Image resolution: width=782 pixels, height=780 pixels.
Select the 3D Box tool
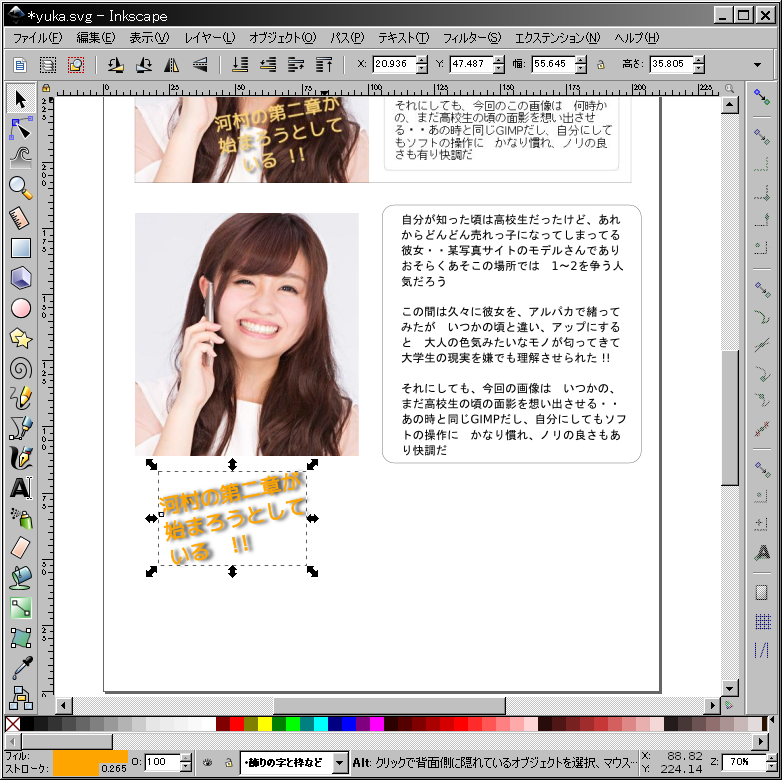pyautogui.click(x=20, y=278)
